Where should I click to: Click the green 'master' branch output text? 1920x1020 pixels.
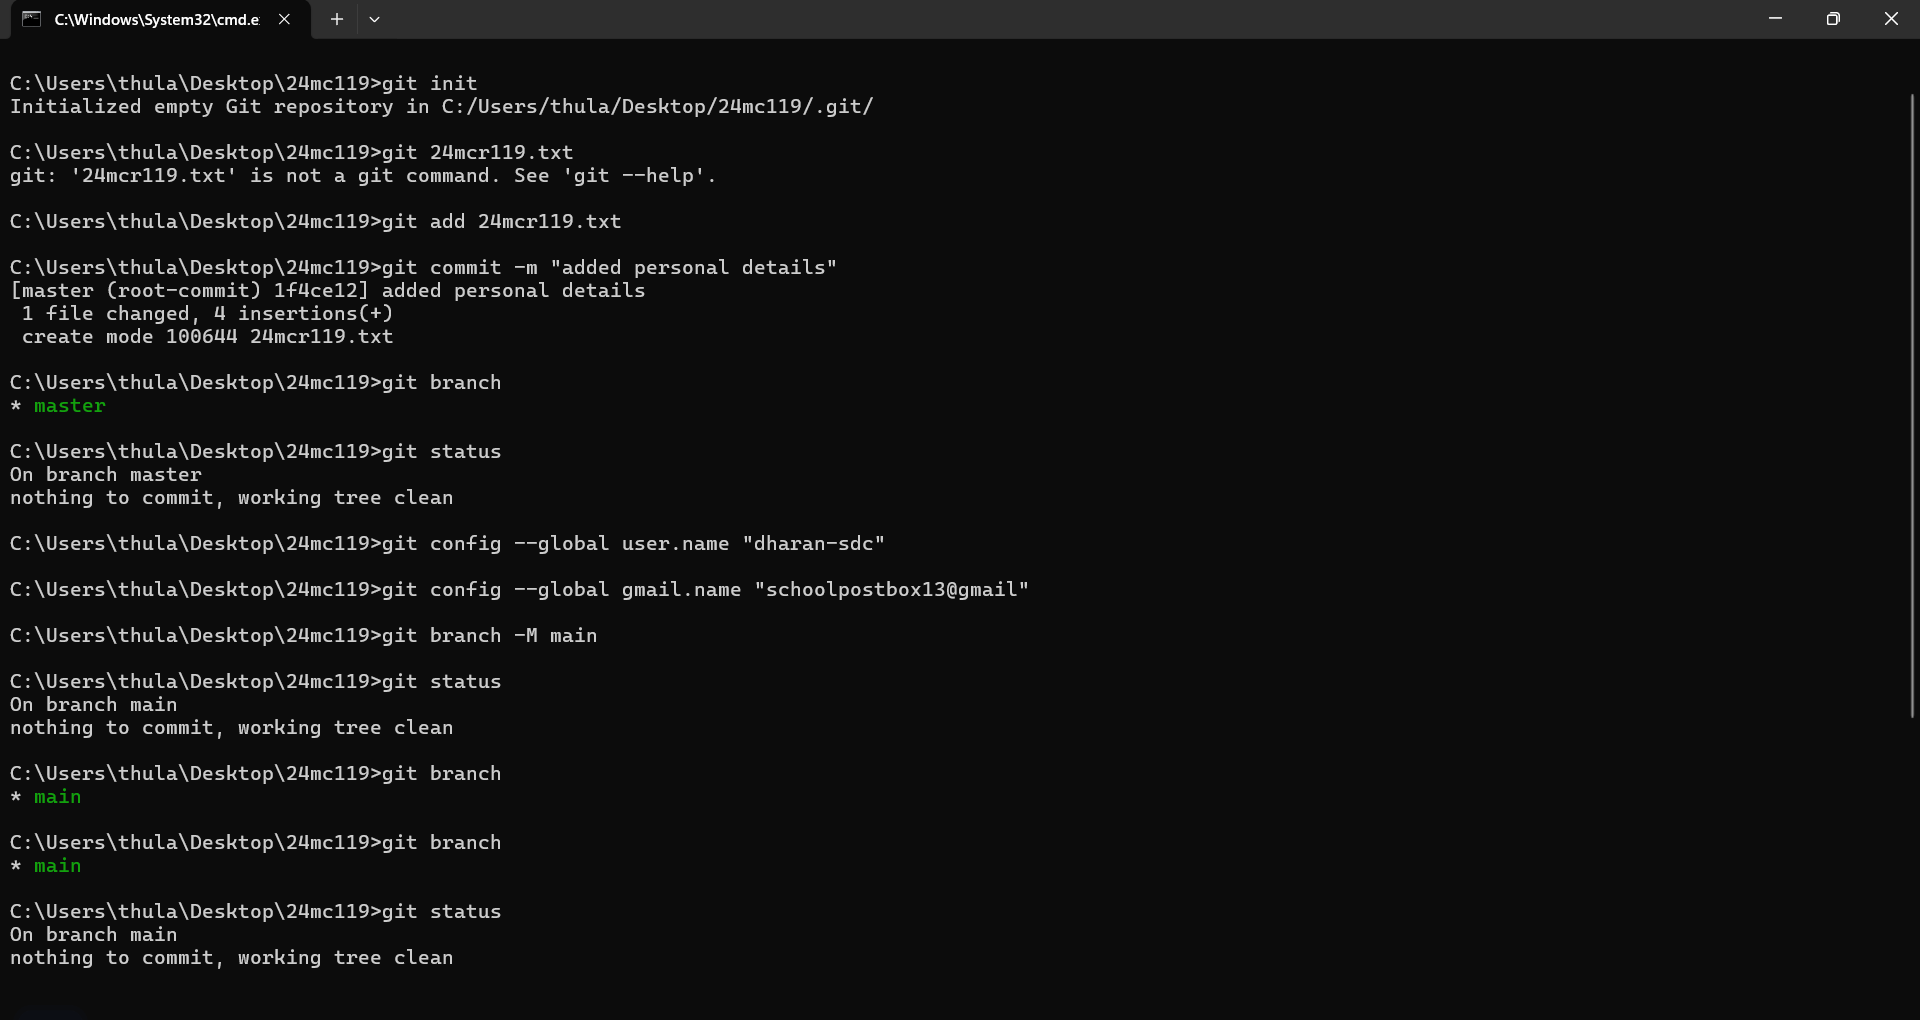(70, 406)
